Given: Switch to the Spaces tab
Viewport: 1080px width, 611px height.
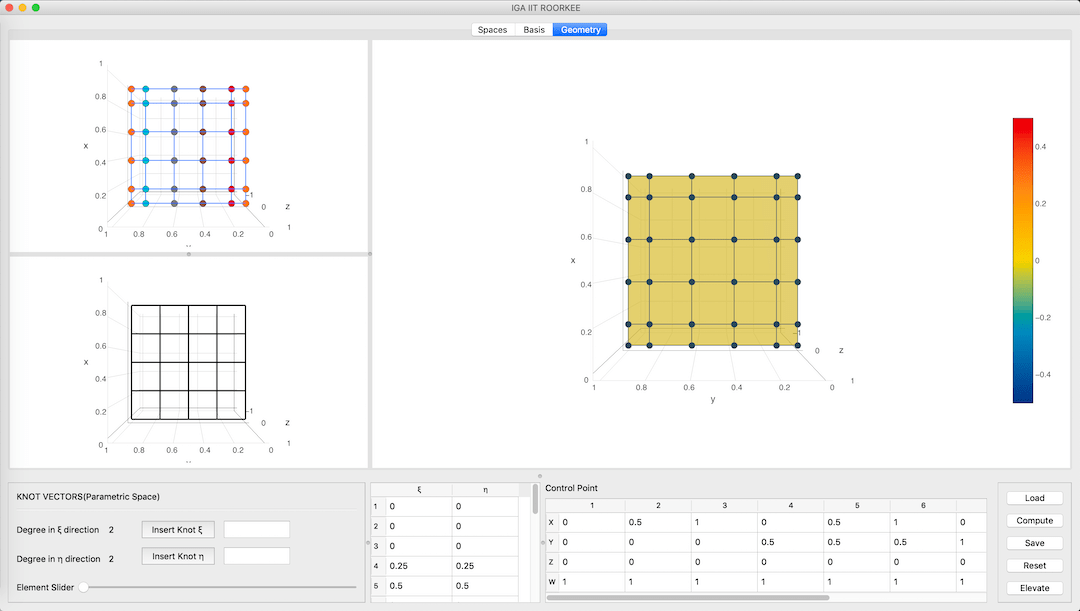Looking at the screenshot, I should coord(492,30).
